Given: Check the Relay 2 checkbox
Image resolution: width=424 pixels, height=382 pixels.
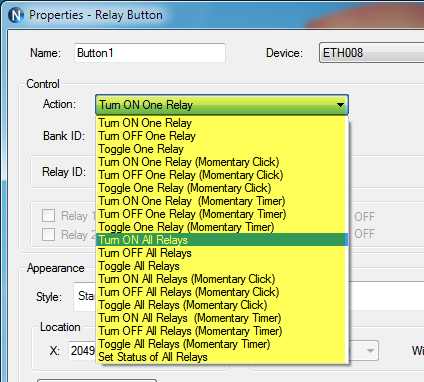Looking at the screenshot, I should (x=48, y=234).
